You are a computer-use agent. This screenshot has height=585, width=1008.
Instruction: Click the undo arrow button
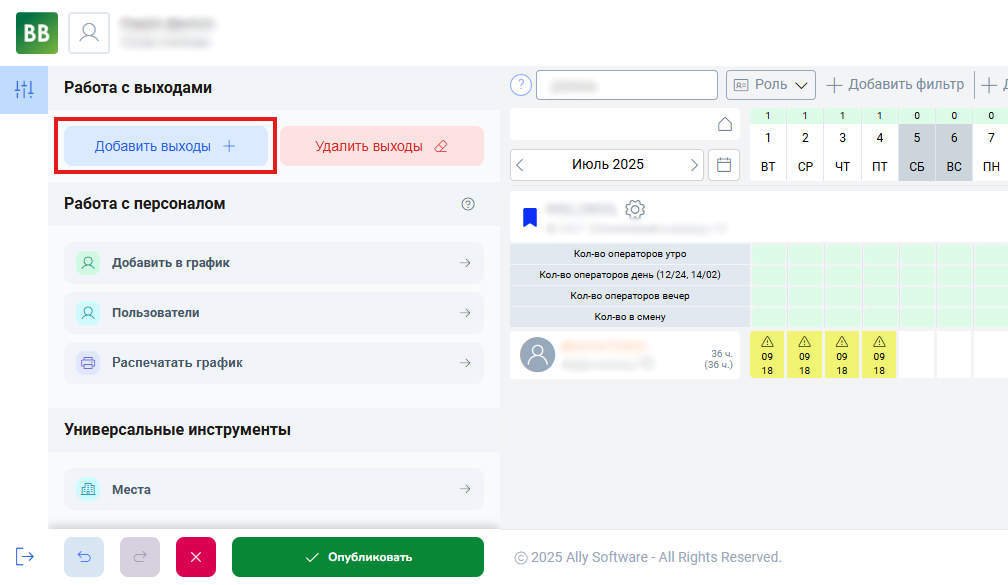pos(84,557)
